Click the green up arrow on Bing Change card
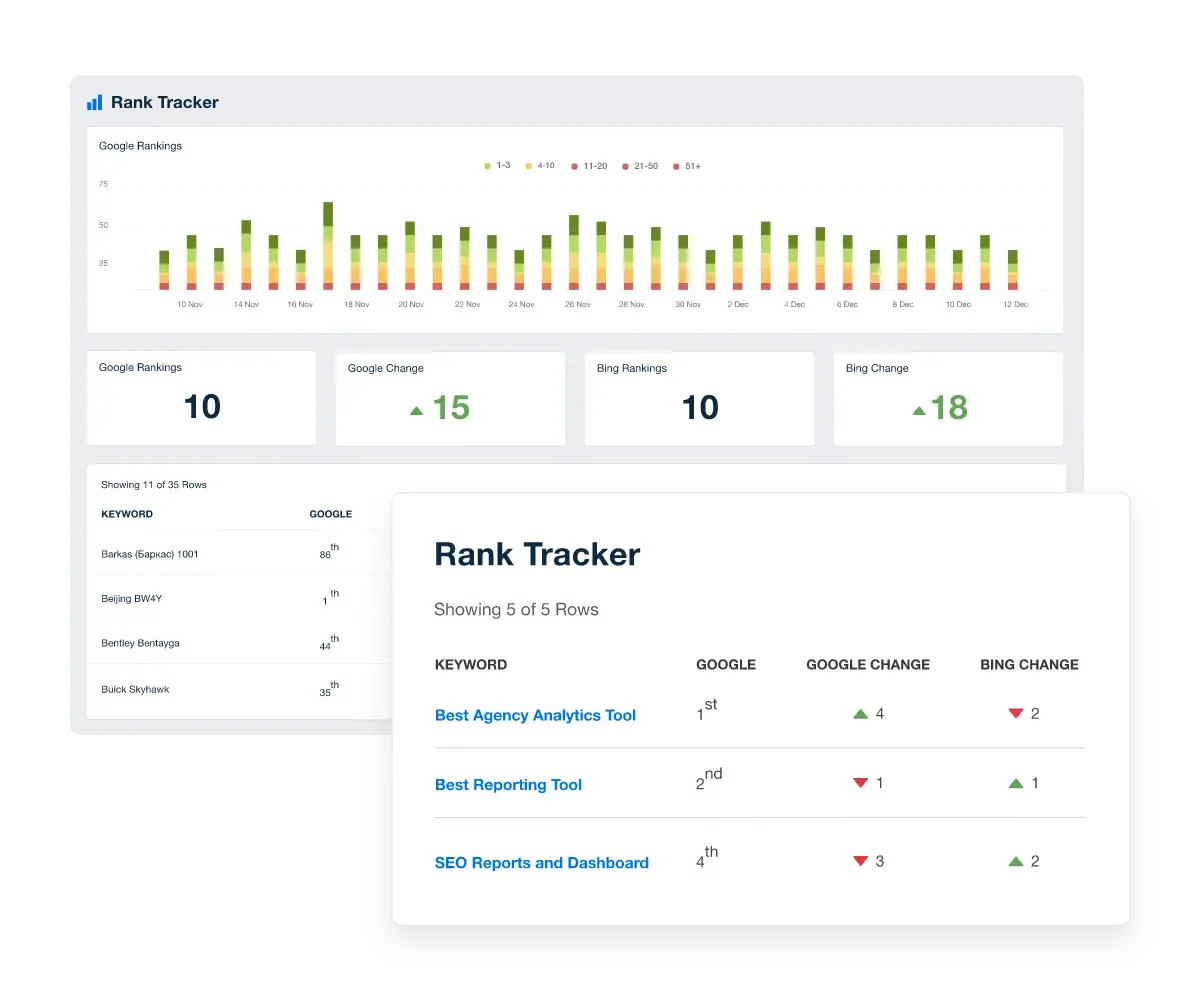This screenshot has width=1200, height=1000. (920, 410)
